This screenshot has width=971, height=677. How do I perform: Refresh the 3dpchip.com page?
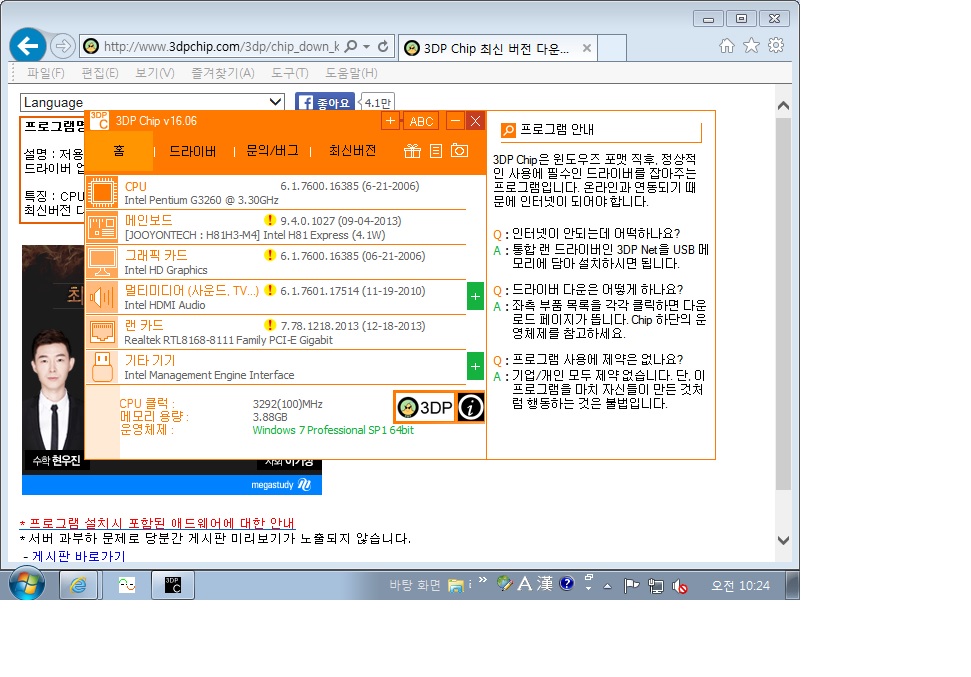[383, 46]
